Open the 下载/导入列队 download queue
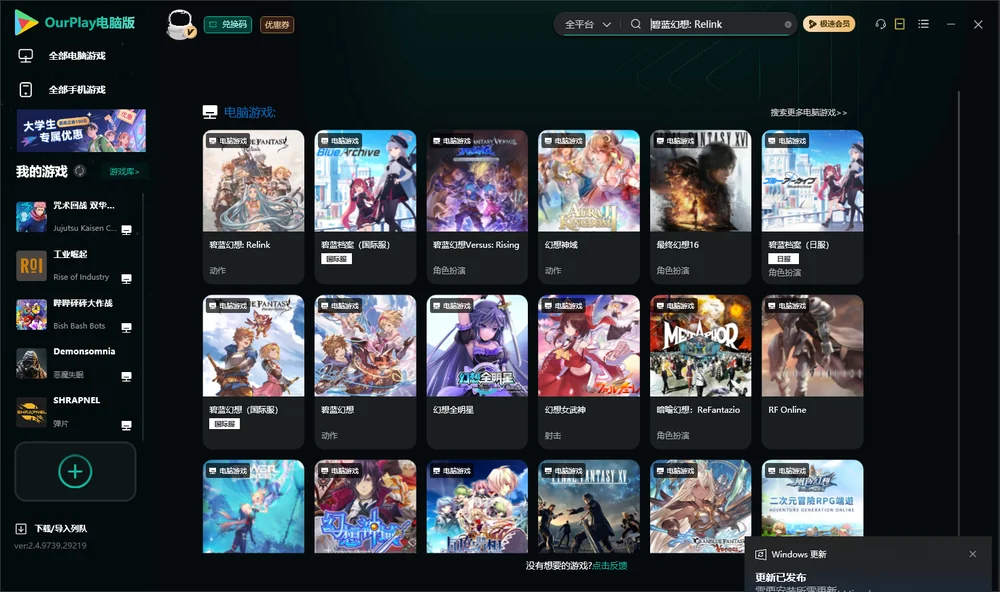 [x=52, y=528]
